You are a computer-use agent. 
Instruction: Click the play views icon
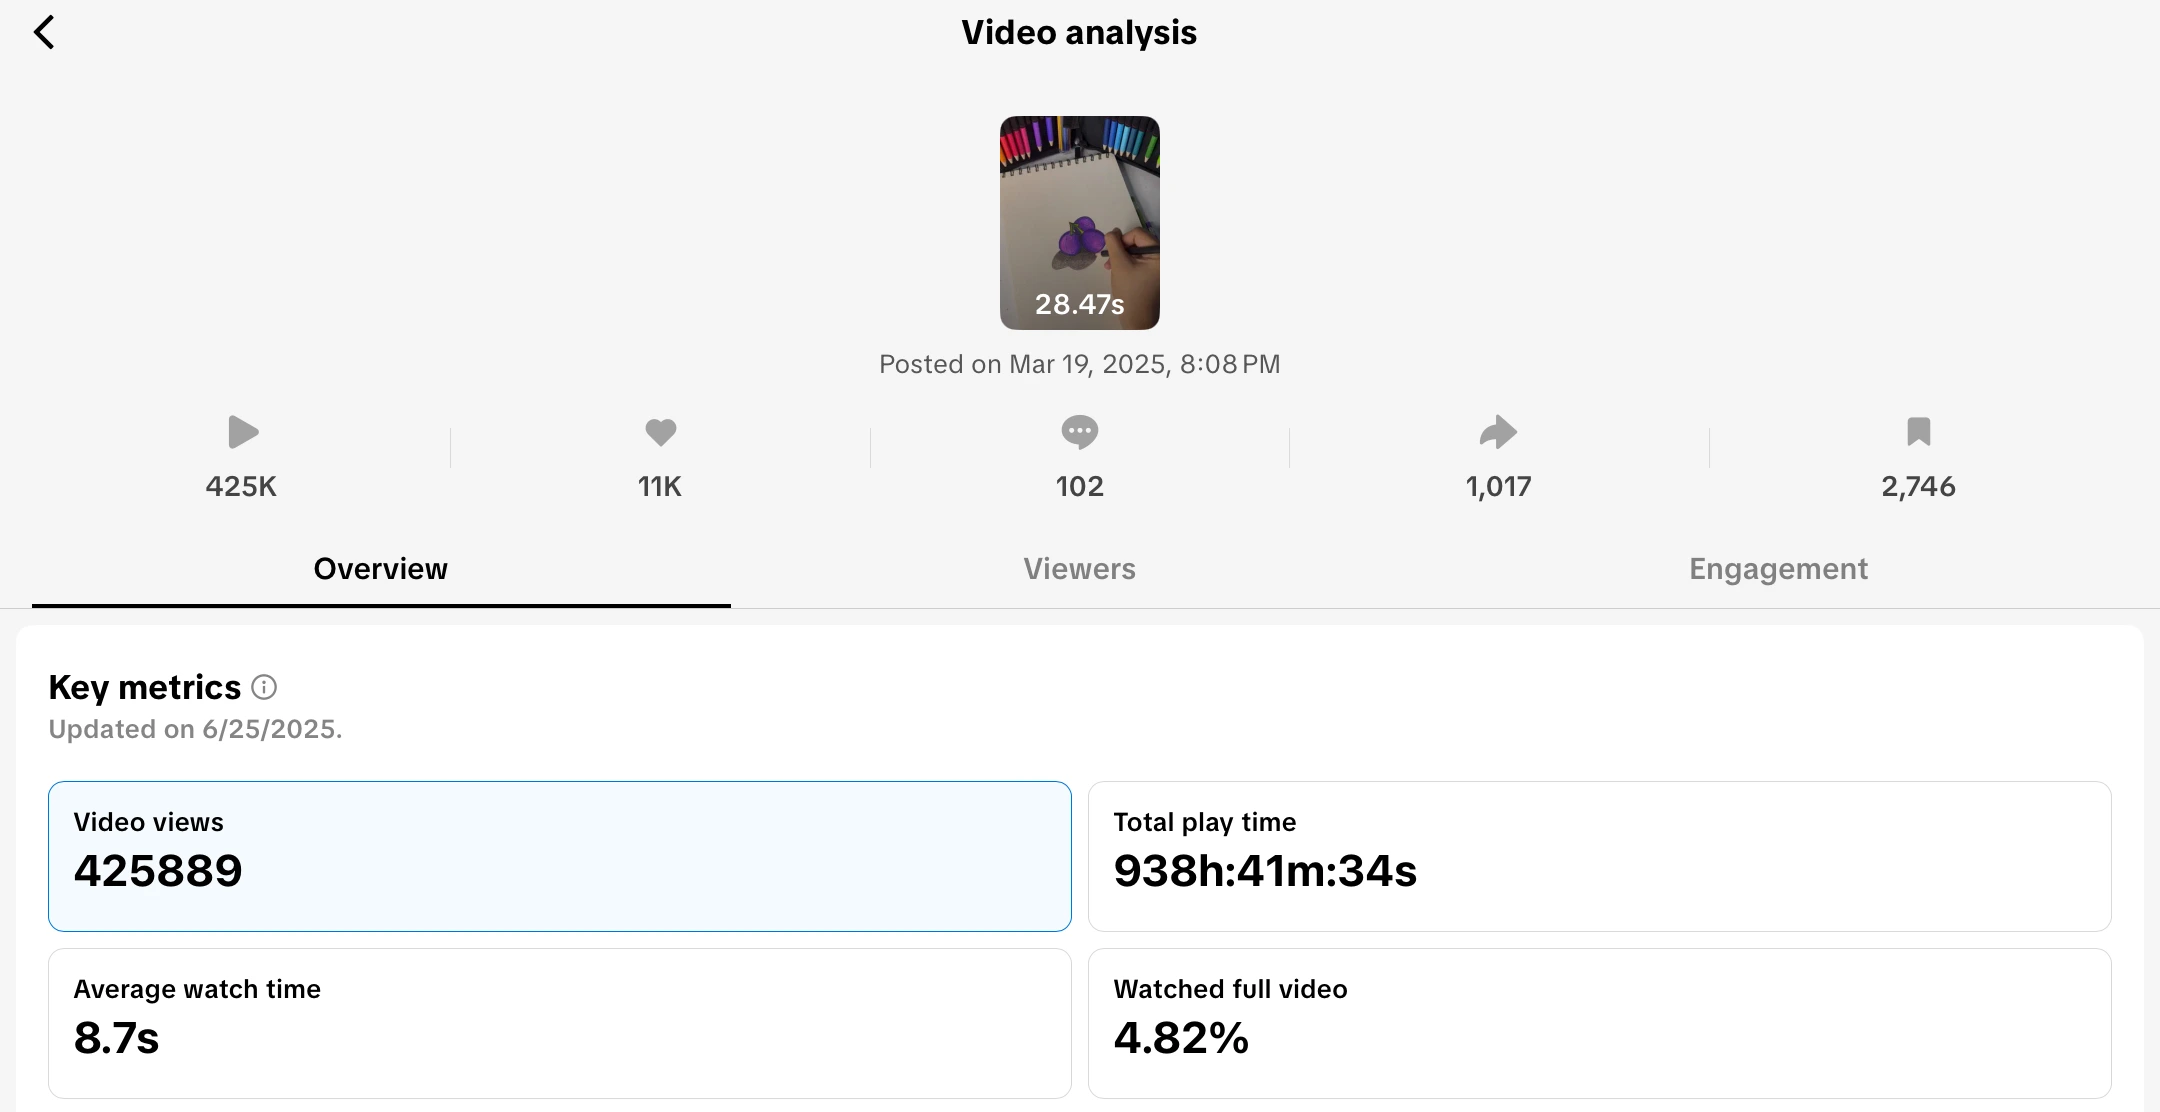click(242, 432)
